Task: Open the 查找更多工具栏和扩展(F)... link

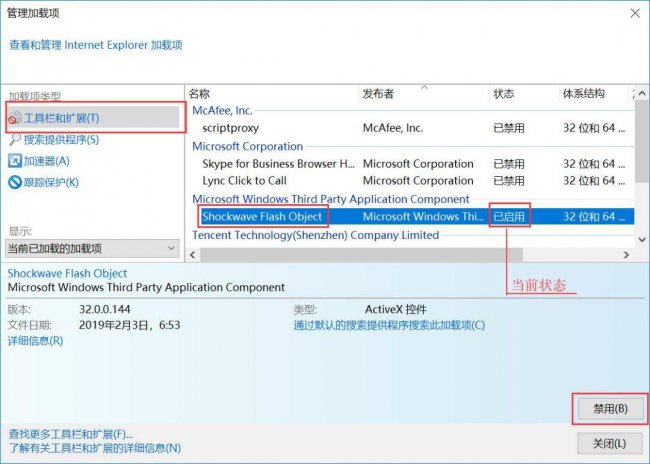Action: (71, 434)
